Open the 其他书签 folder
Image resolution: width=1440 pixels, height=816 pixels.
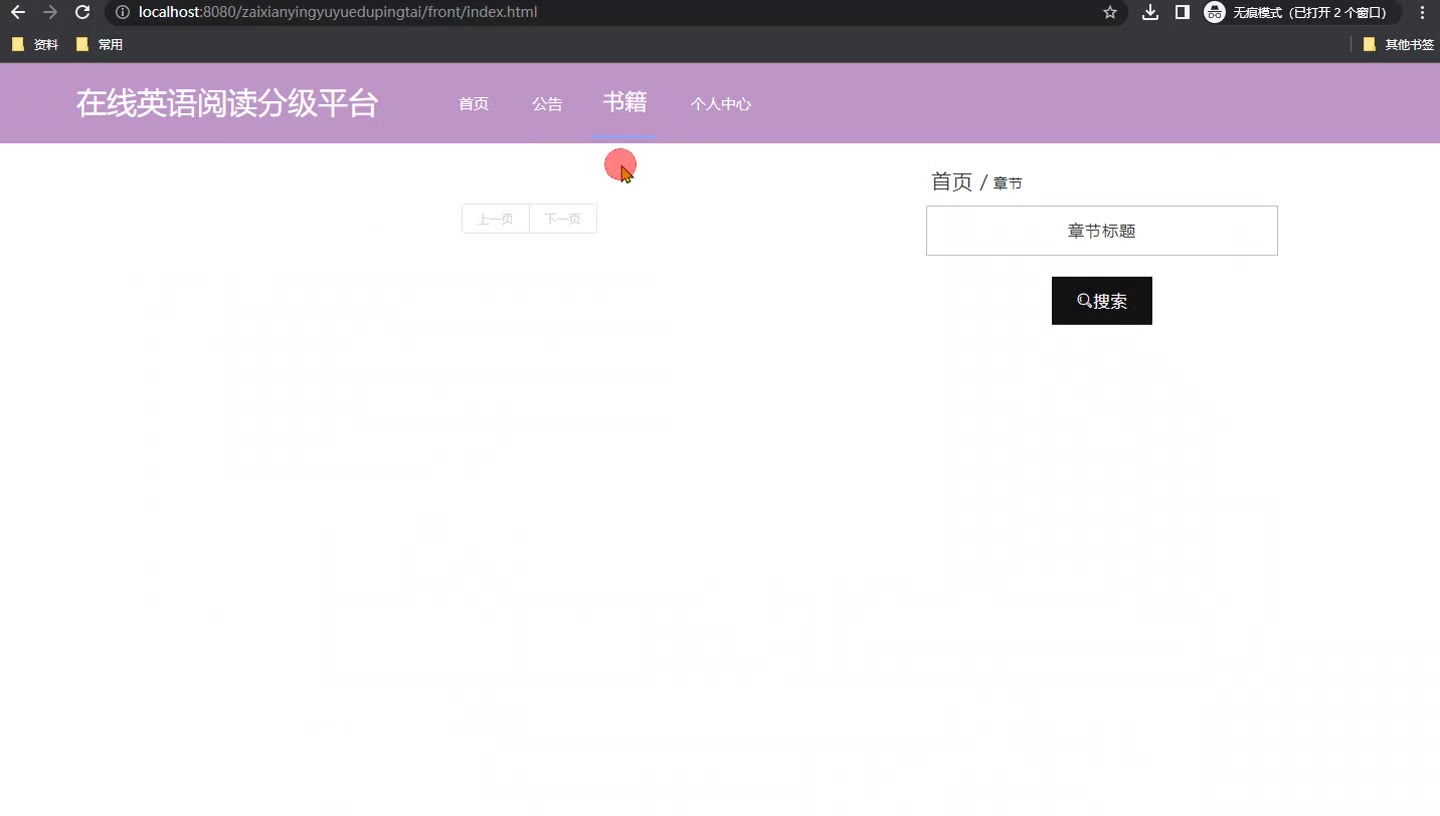point(1398,45)
